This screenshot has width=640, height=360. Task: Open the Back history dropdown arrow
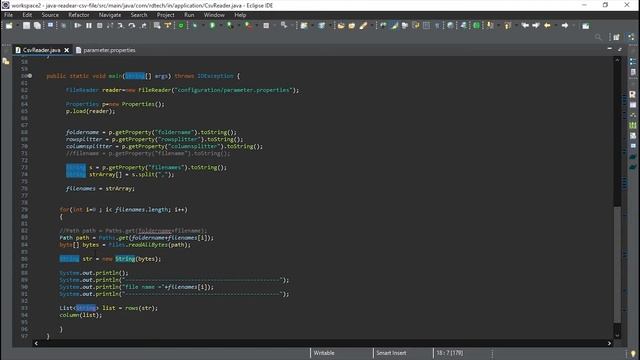coord(555,26)
